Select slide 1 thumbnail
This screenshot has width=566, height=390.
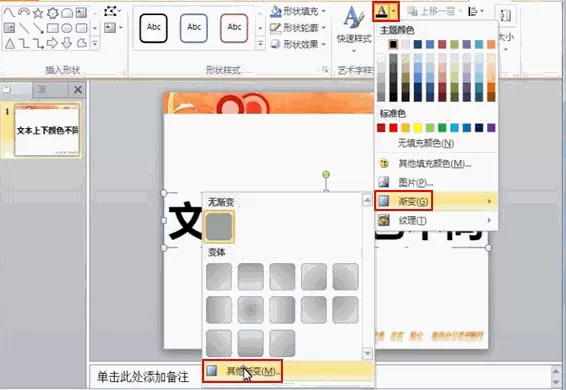coord(47,130)
